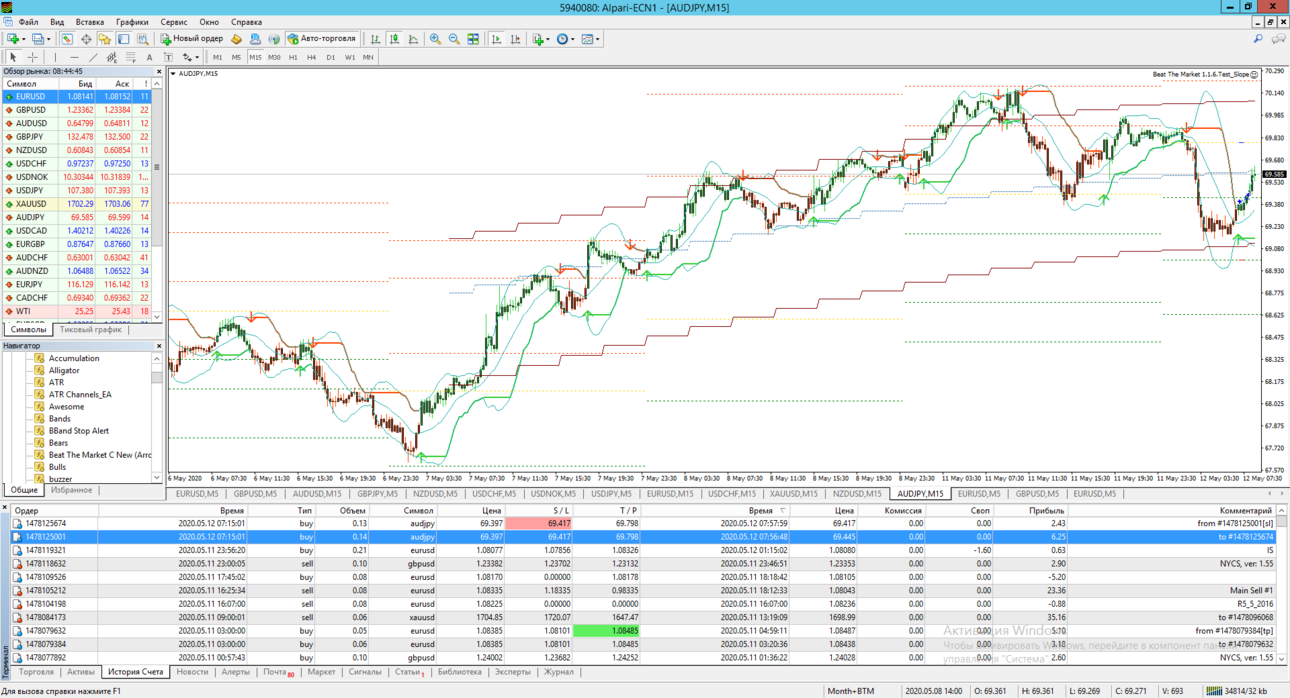
Task: Tile chart windows with grid icon
Action: point(473,39)
